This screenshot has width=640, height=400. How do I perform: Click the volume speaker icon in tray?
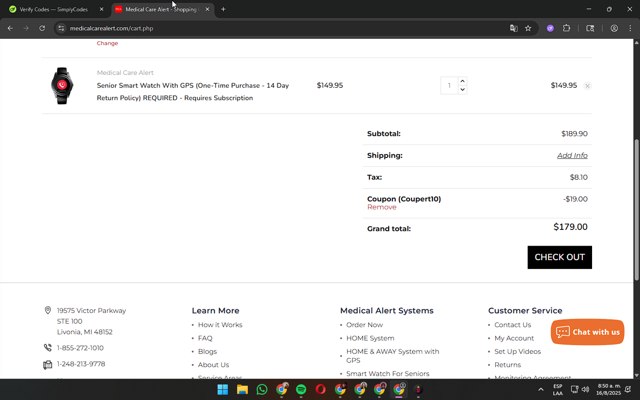[586, 389]
